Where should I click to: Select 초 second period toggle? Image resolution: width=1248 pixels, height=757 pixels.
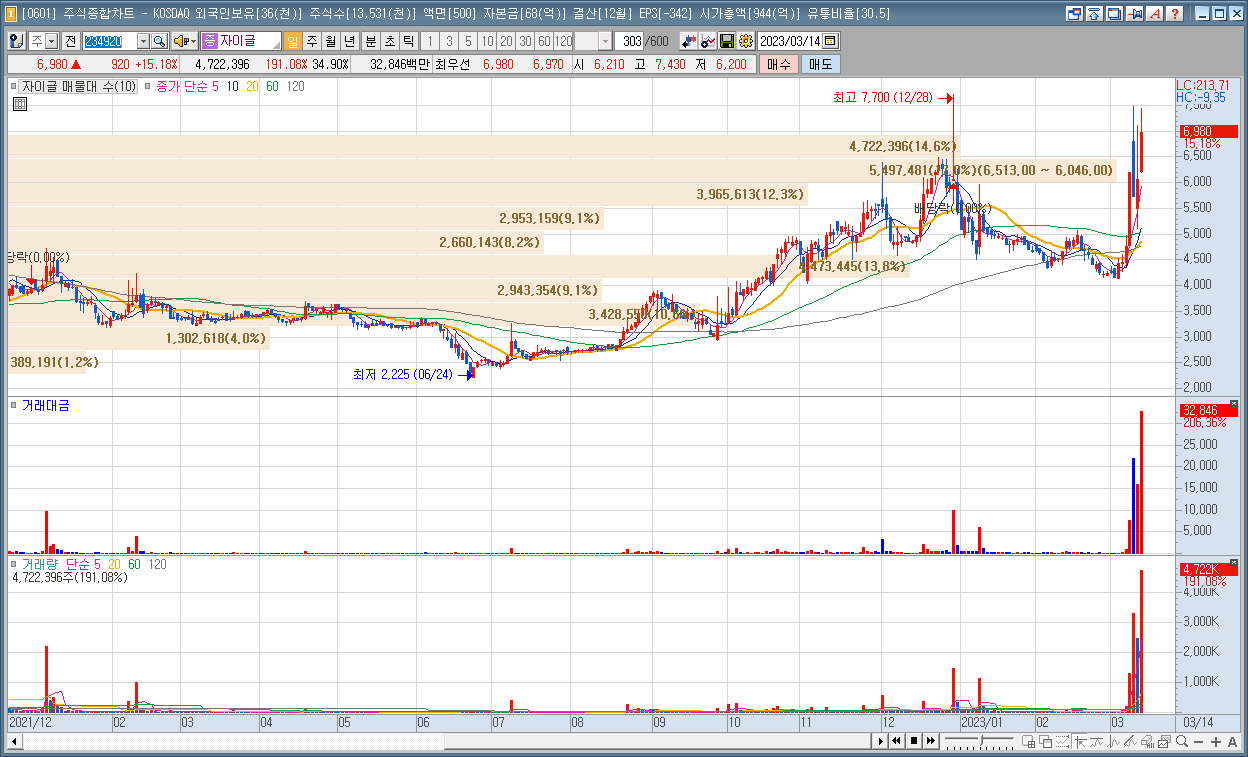tap(389, 41)
